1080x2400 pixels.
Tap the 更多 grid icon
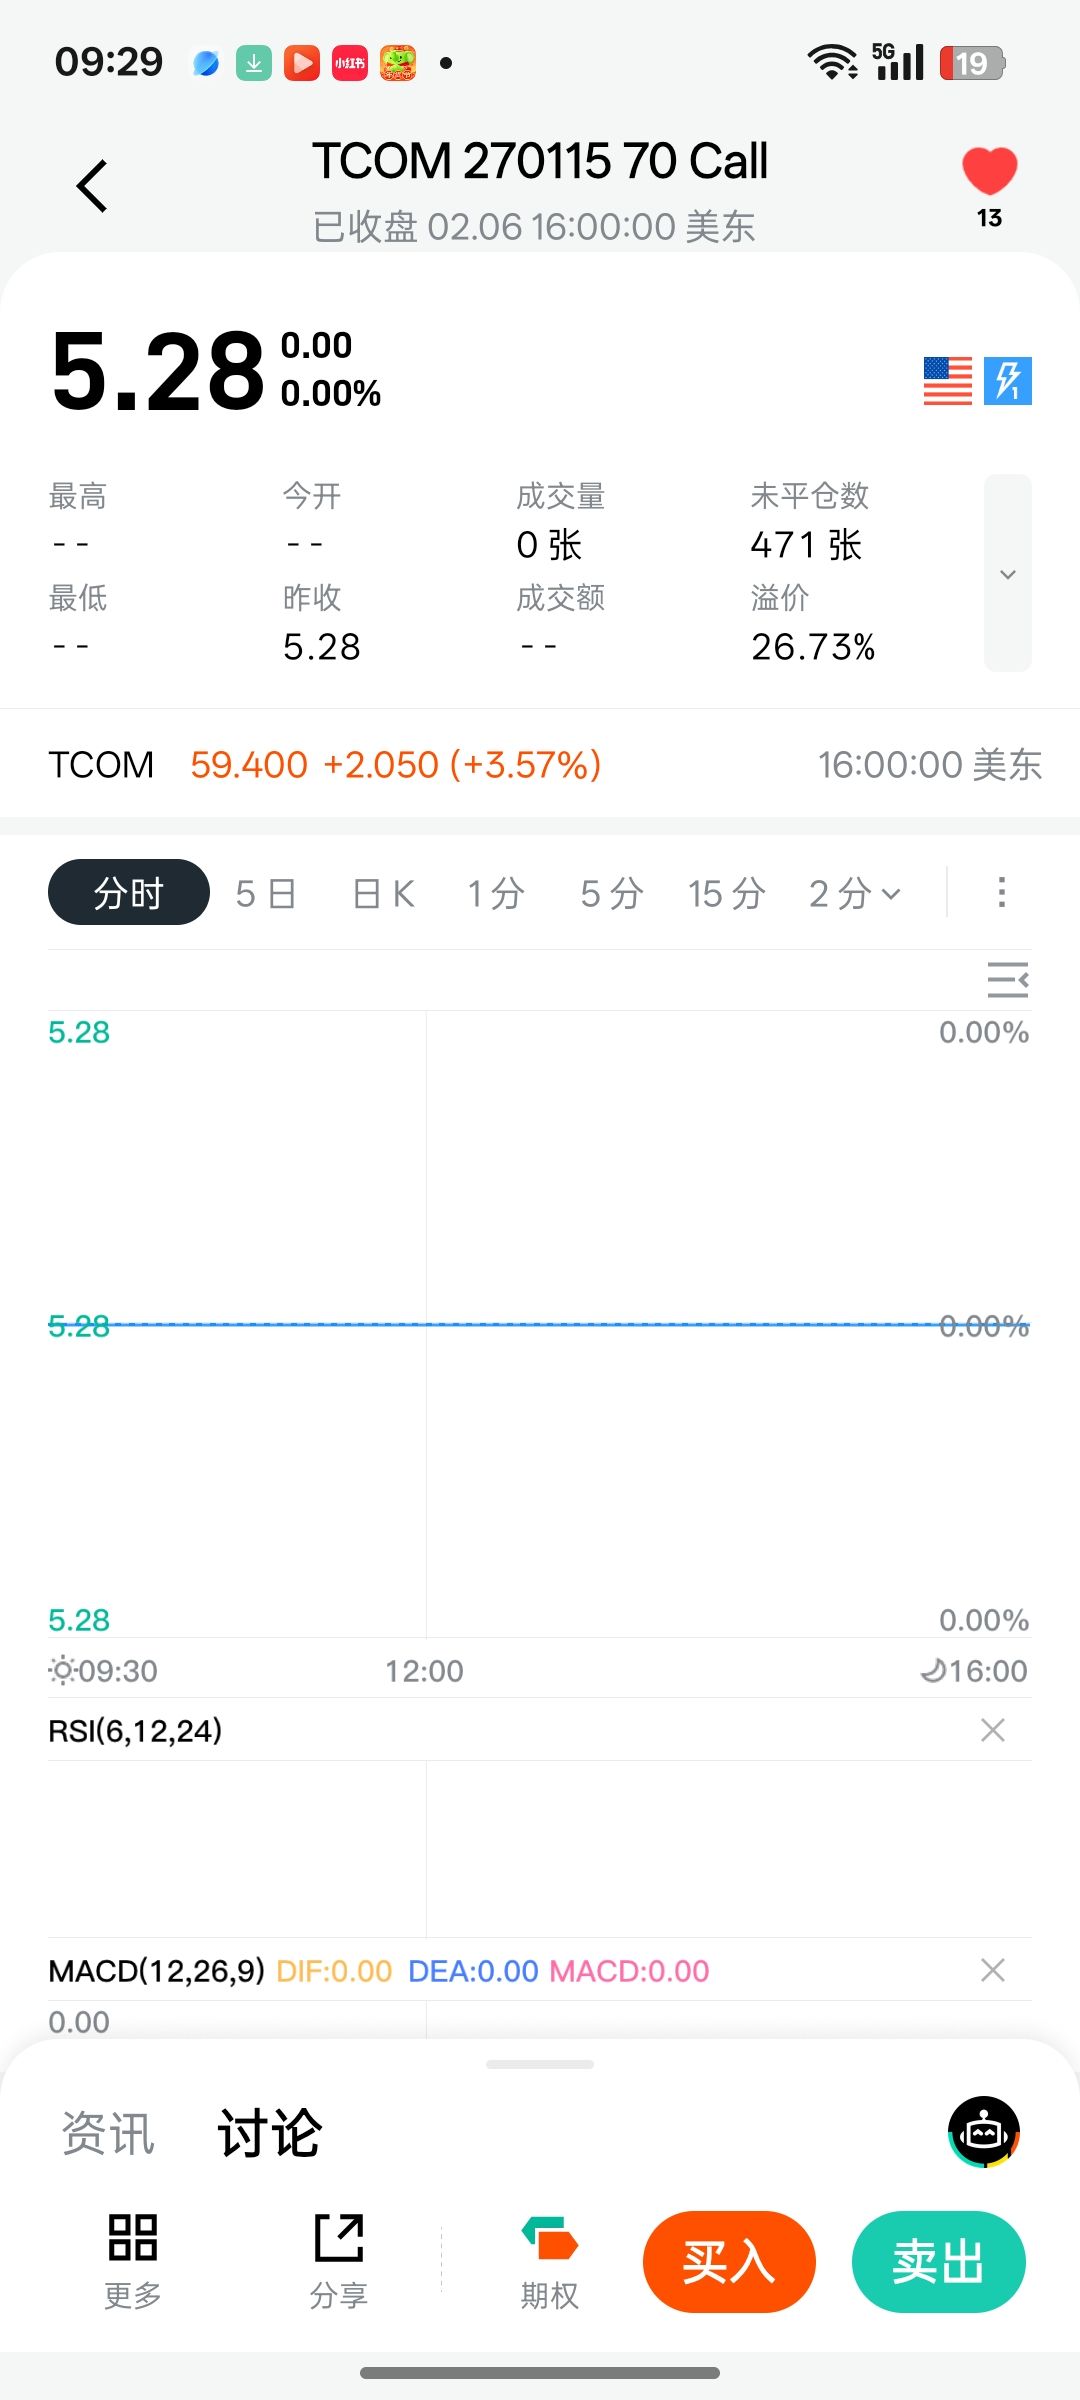(133, 2258)
